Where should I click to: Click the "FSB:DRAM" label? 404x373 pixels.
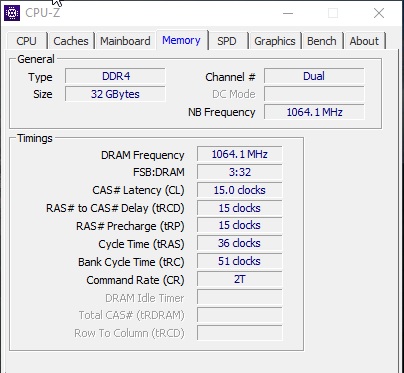coord(159,172)
